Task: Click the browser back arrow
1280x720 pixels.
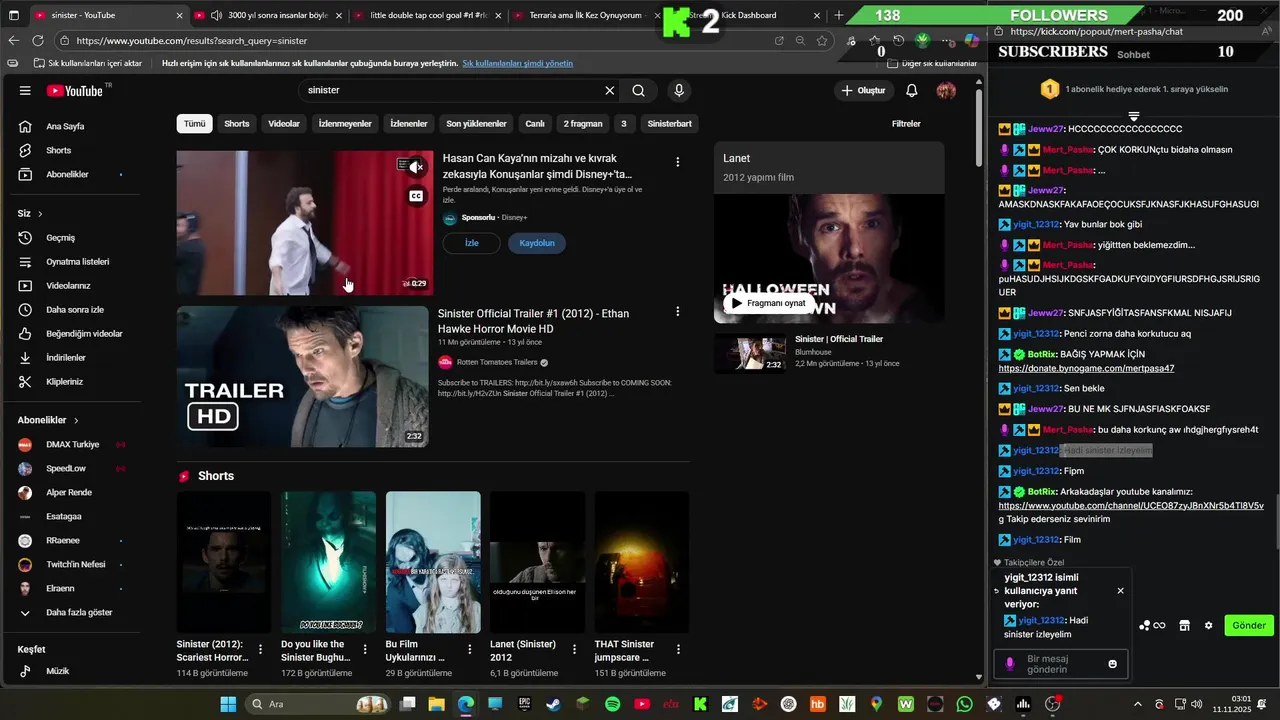Action: [13, 40]
